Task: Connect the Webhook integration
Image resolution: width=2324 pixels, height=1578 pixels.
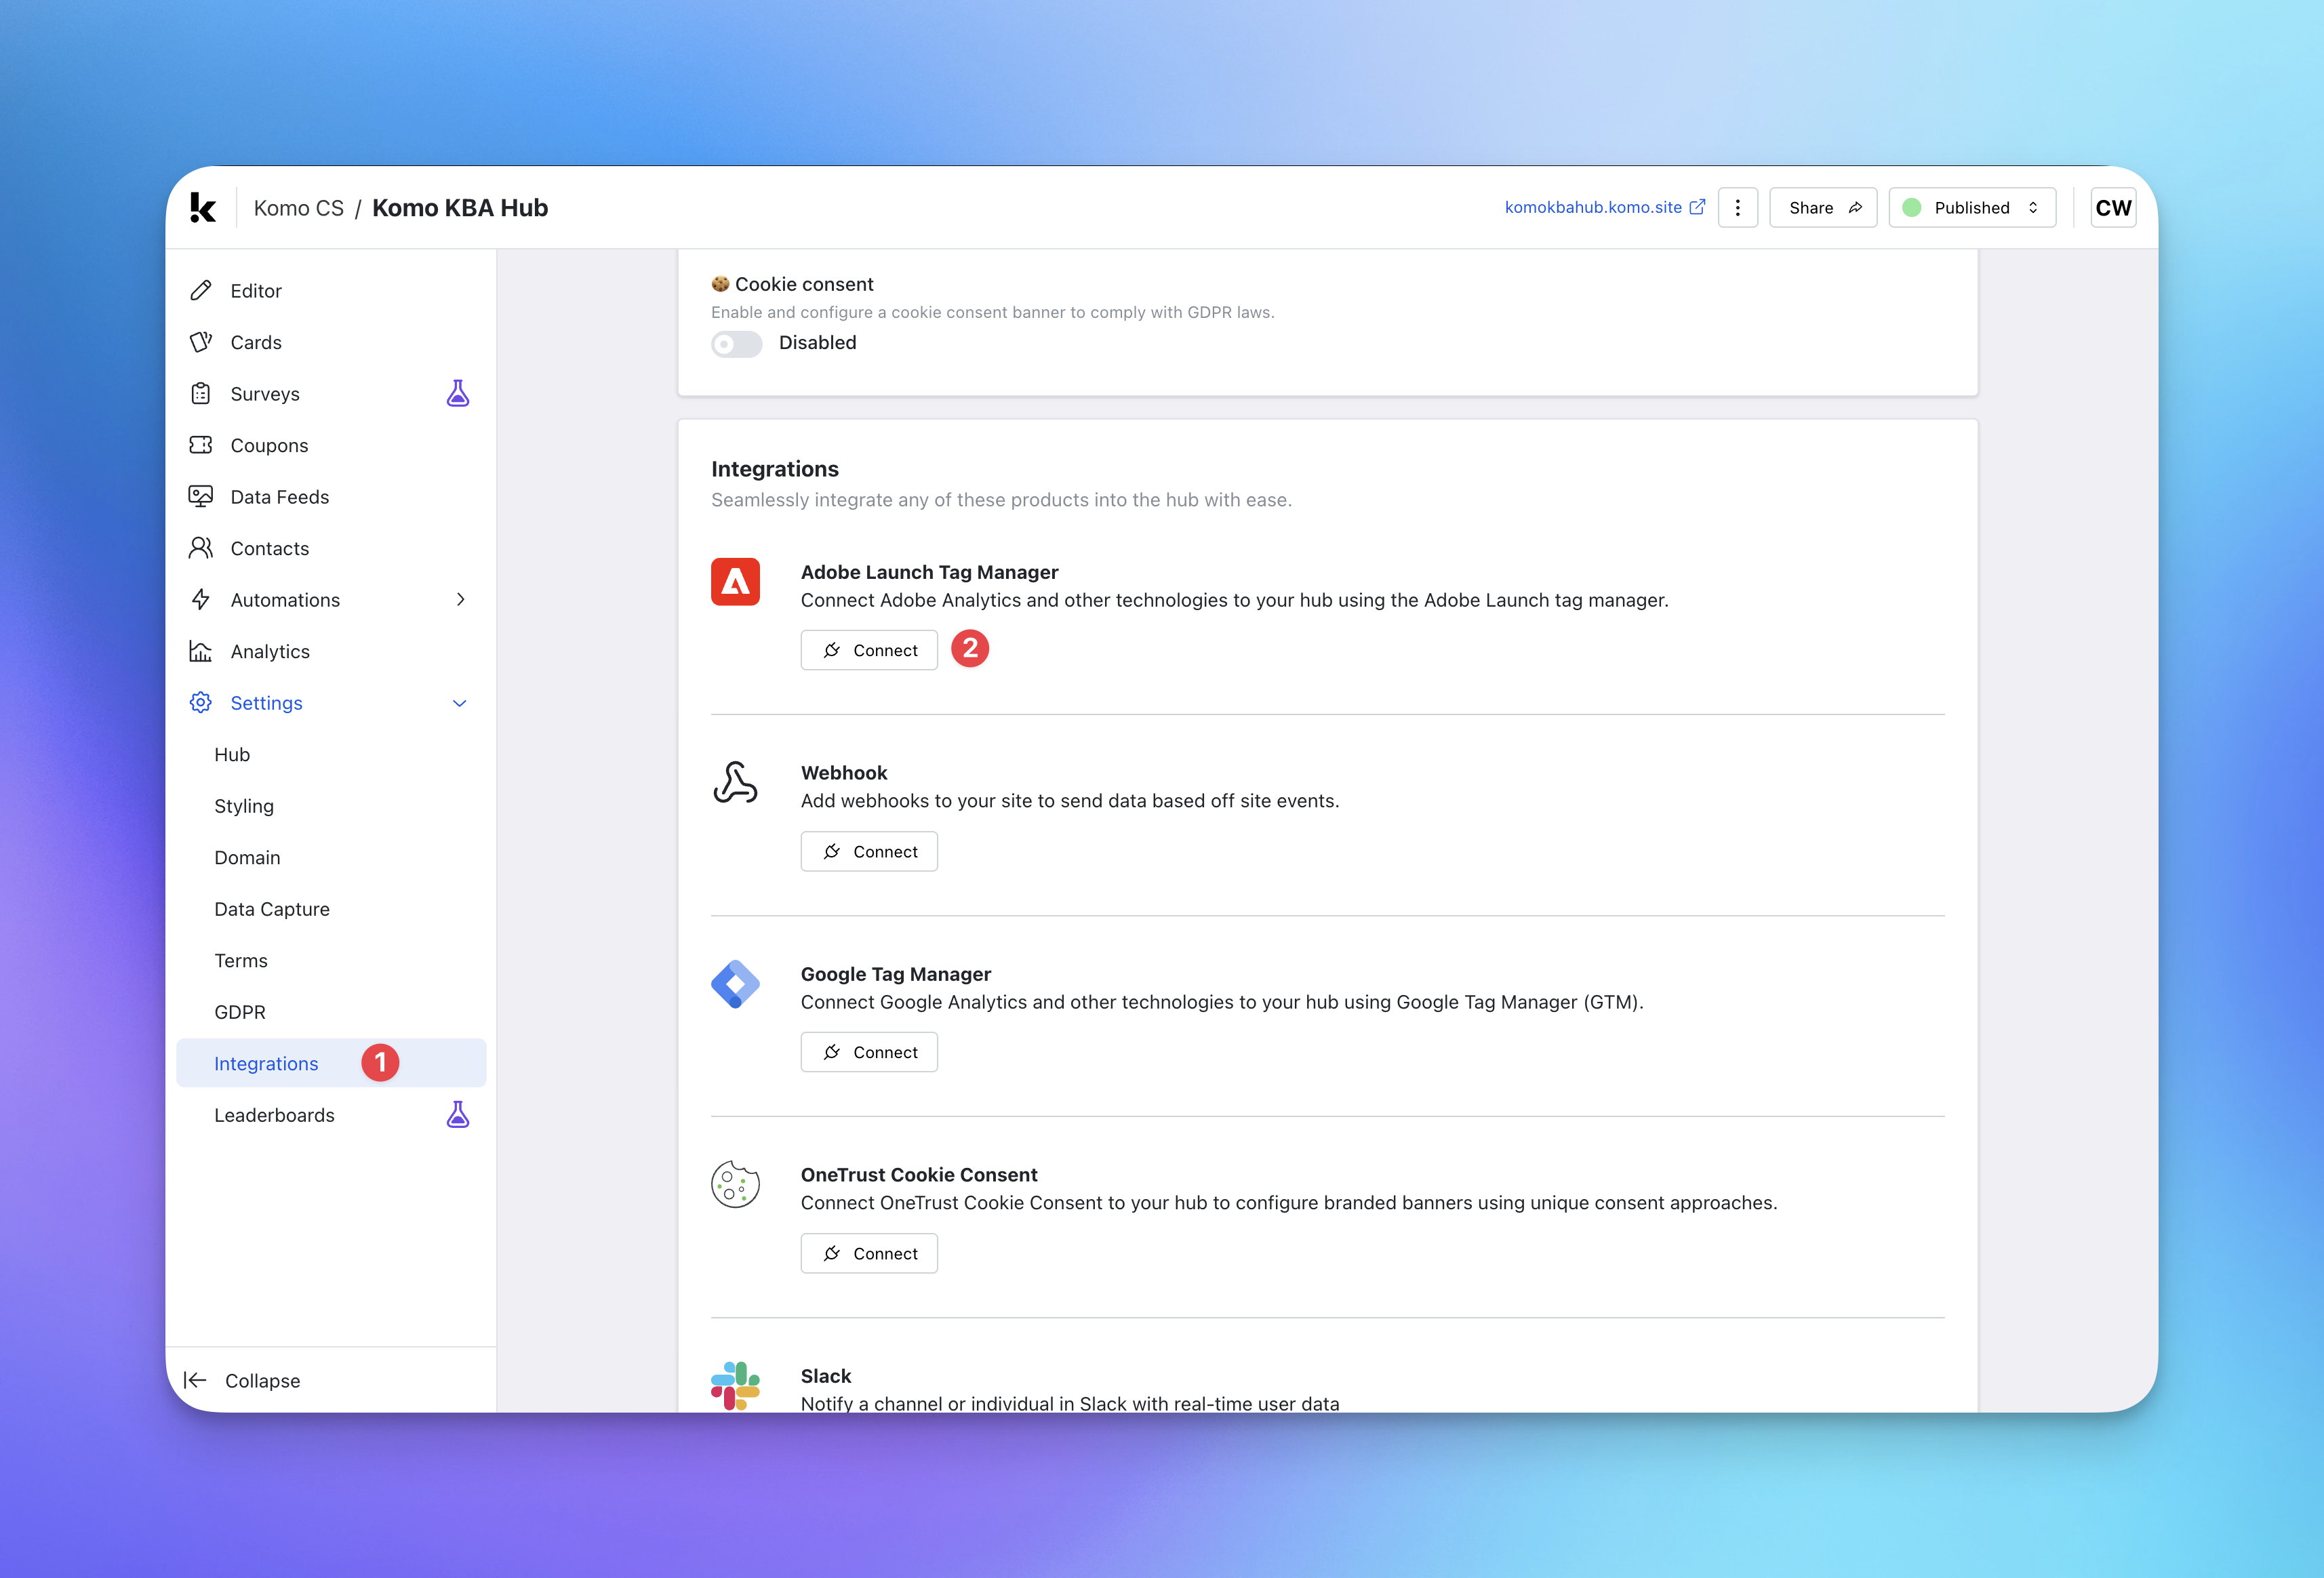Action: pos(869,852)
